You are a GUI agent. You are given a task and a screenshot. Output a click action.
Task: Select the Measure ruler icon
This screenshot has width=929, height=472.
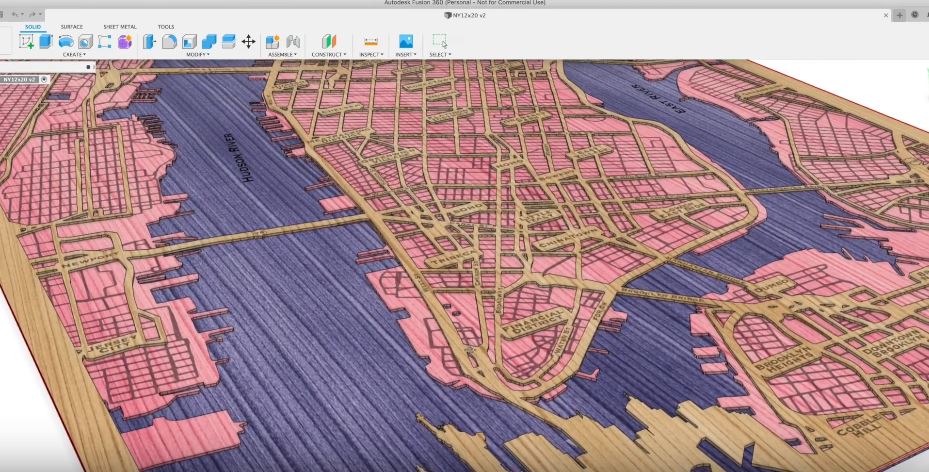coord(371,41)
